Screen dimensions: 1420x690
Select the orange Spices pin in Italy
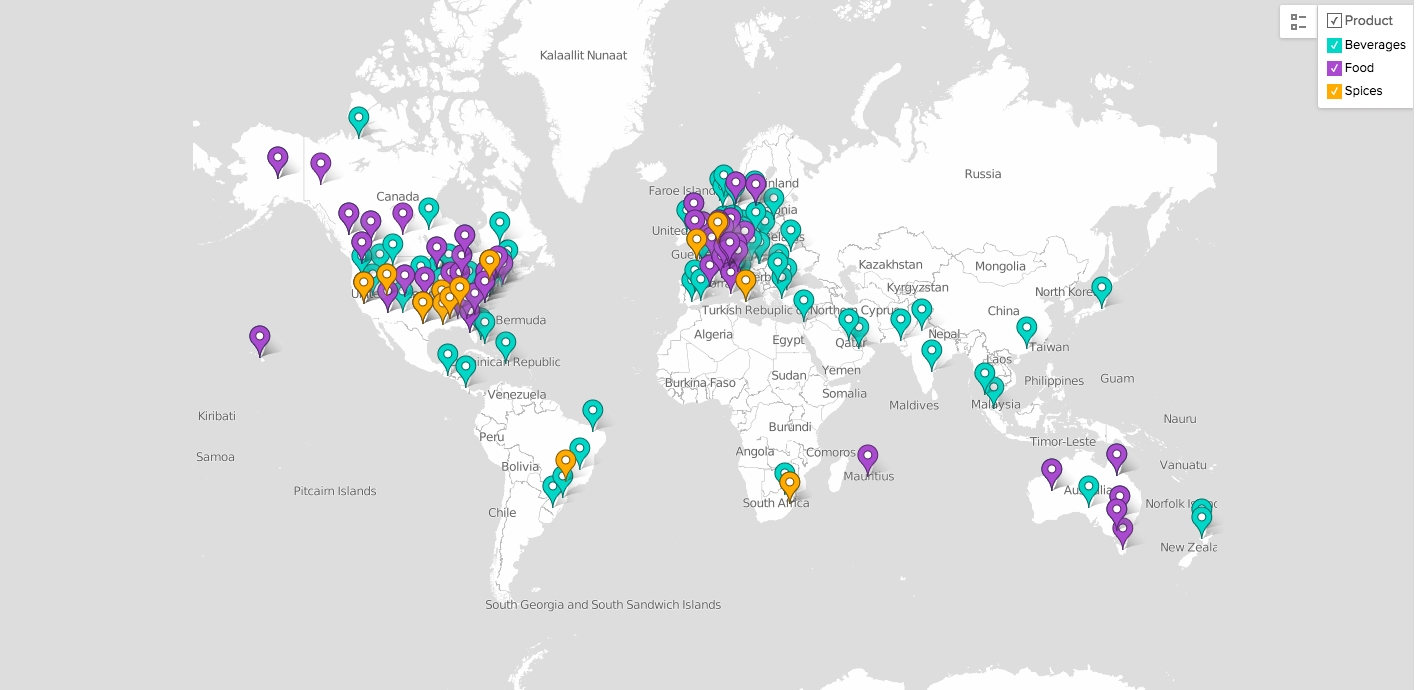coord(745,283)
